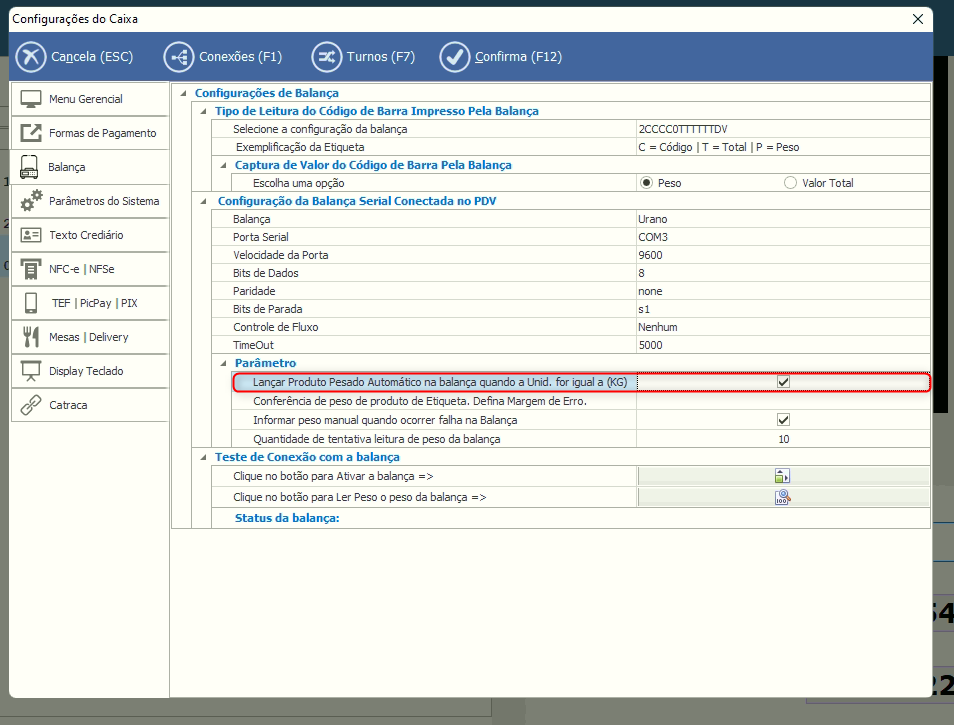Screen dimensions: 954x725
Task: Click the Ativar balança button icon
Action: click(782, 476)
